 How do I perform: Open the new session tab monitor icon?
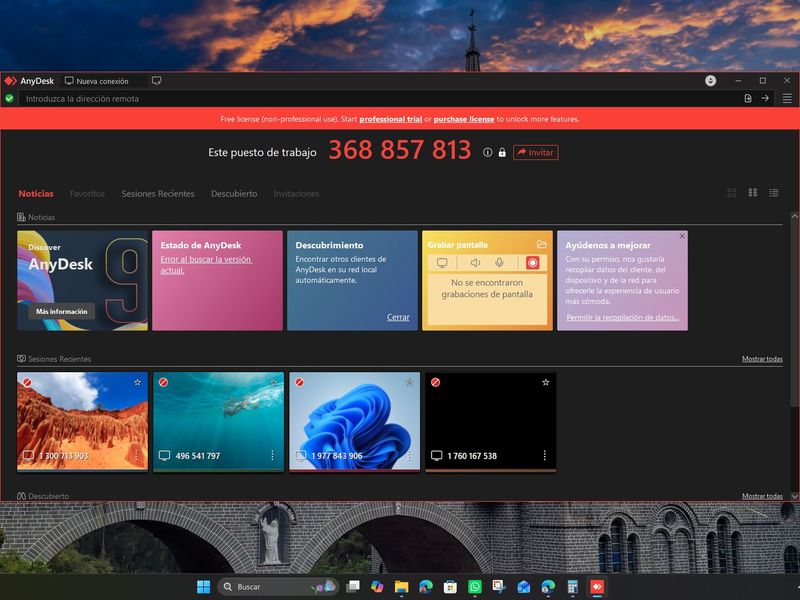(157, 81)
